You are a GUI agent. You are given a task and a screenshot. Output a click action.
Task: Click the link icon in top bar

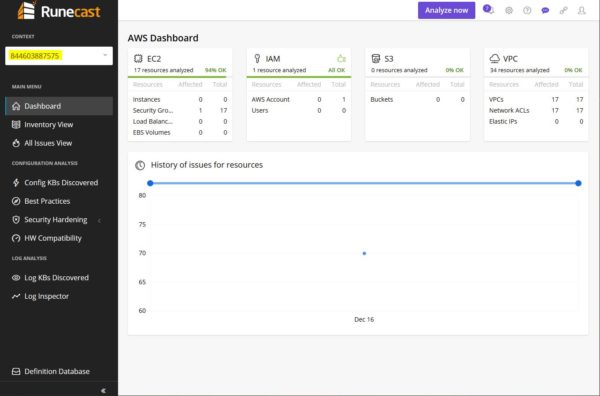[x=563, y=10]
